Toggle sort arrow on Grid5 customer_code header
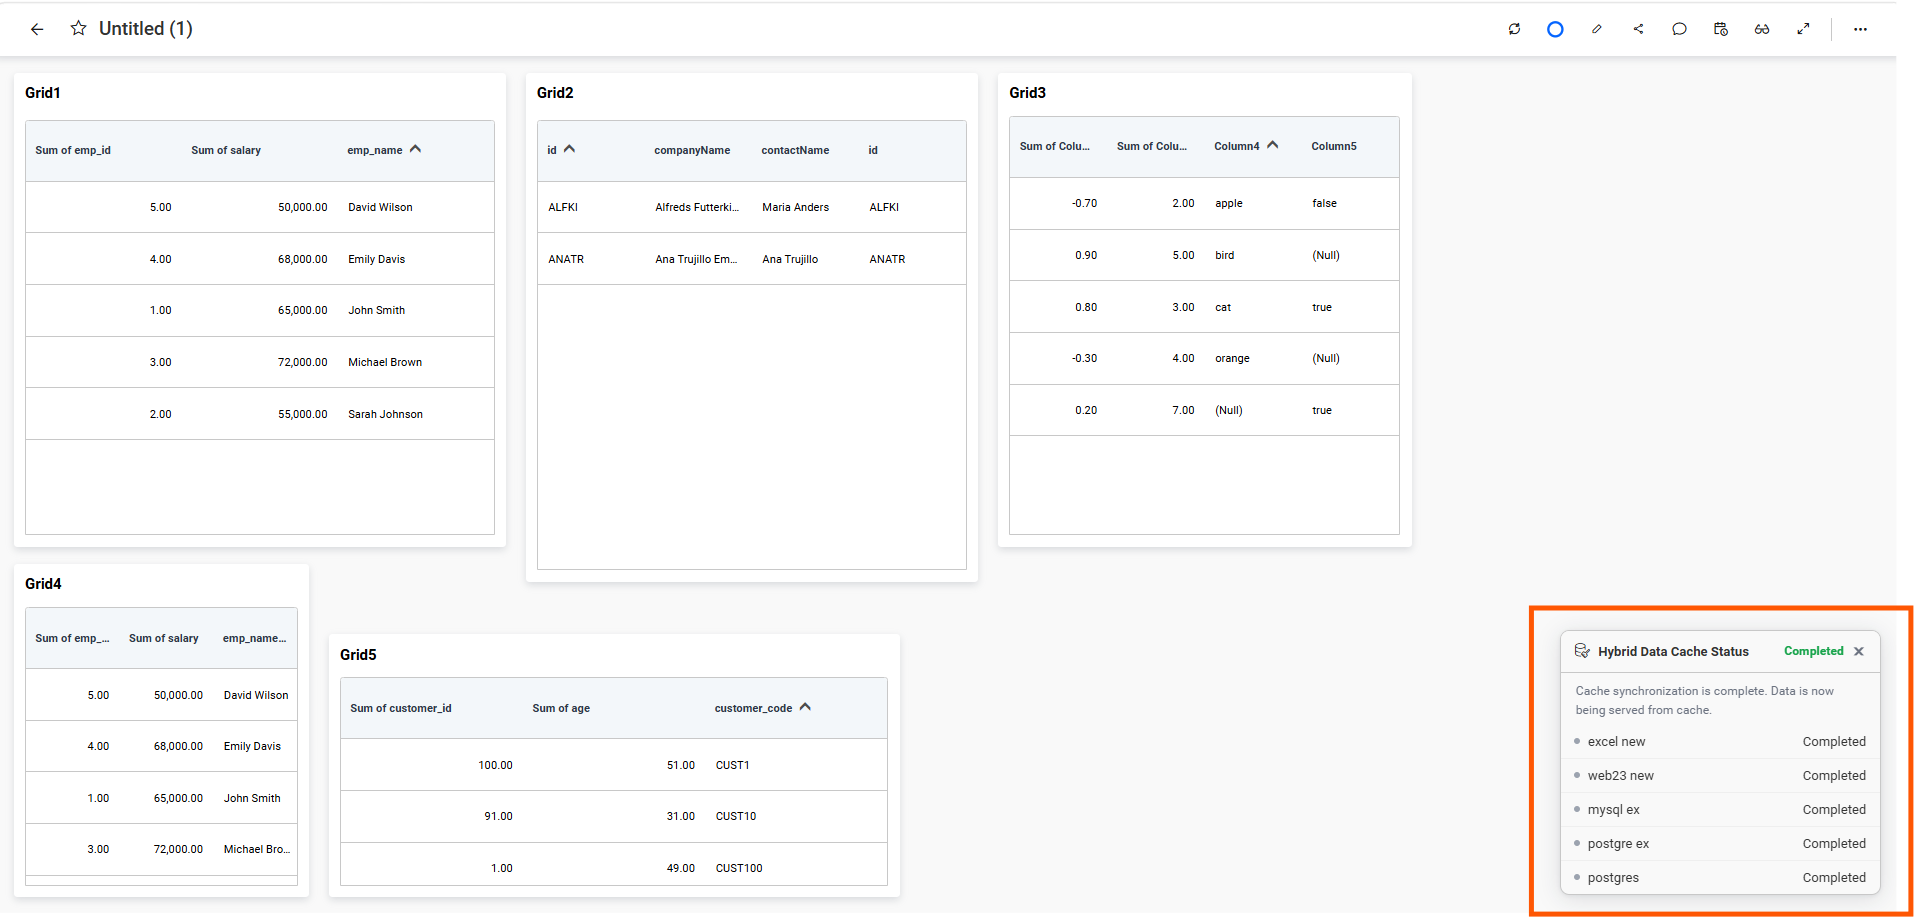 805,707
